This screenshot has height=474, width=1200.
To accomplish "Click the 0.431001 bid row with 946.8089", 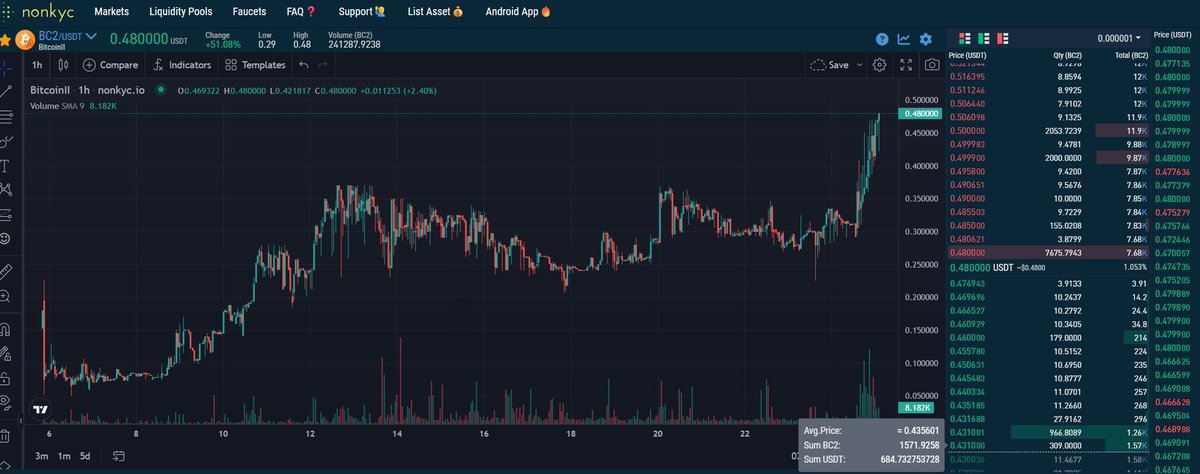I will pyautogui.click(x=1046, y=432).
